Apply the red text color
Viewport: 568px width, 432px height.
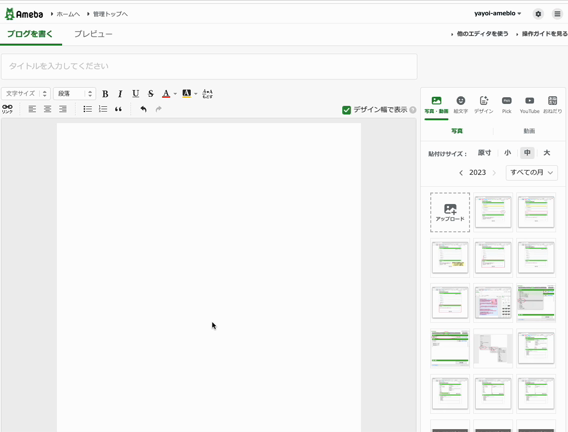pos(166,94)
